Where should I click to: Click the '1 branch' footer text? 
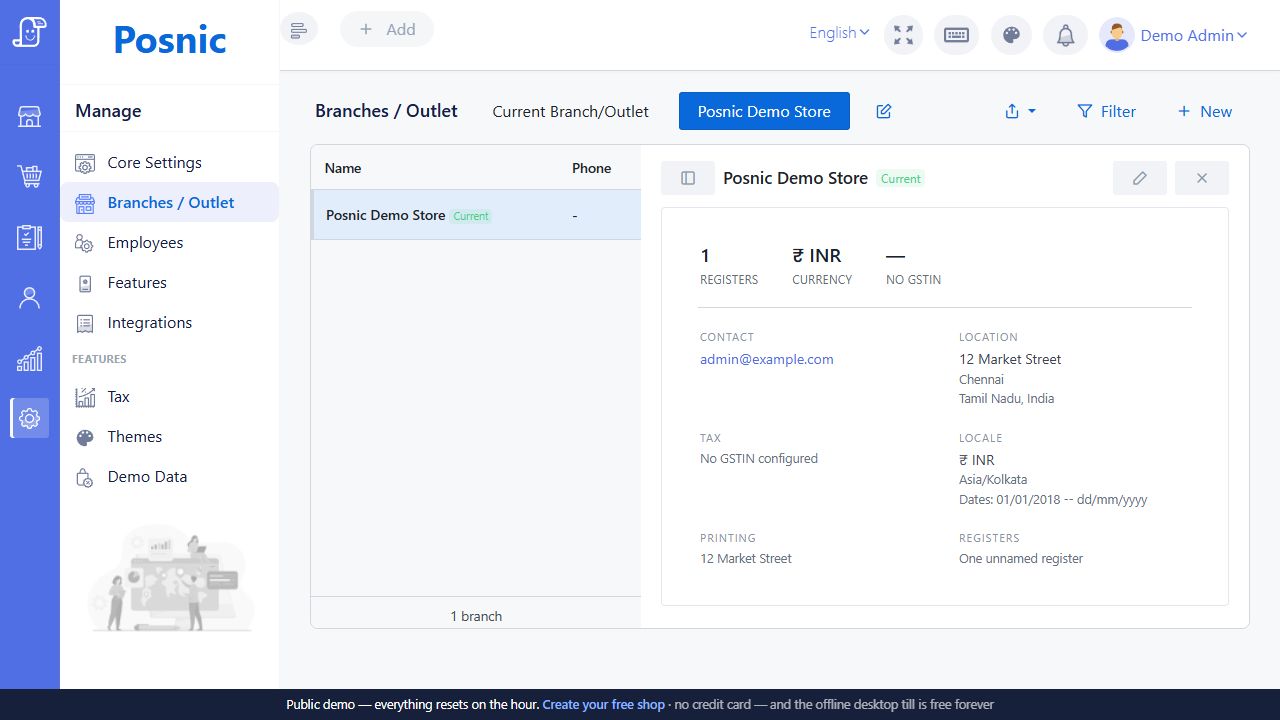(x=476, y=616)
